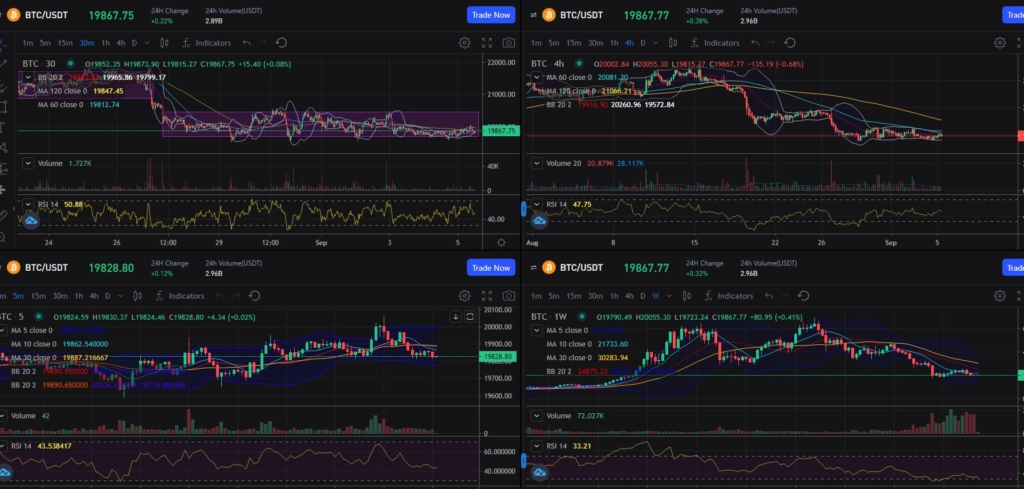Select the active 30m timeframe in top-left panel
This screenshot has height=489, width=1024.
pos(86,43)
